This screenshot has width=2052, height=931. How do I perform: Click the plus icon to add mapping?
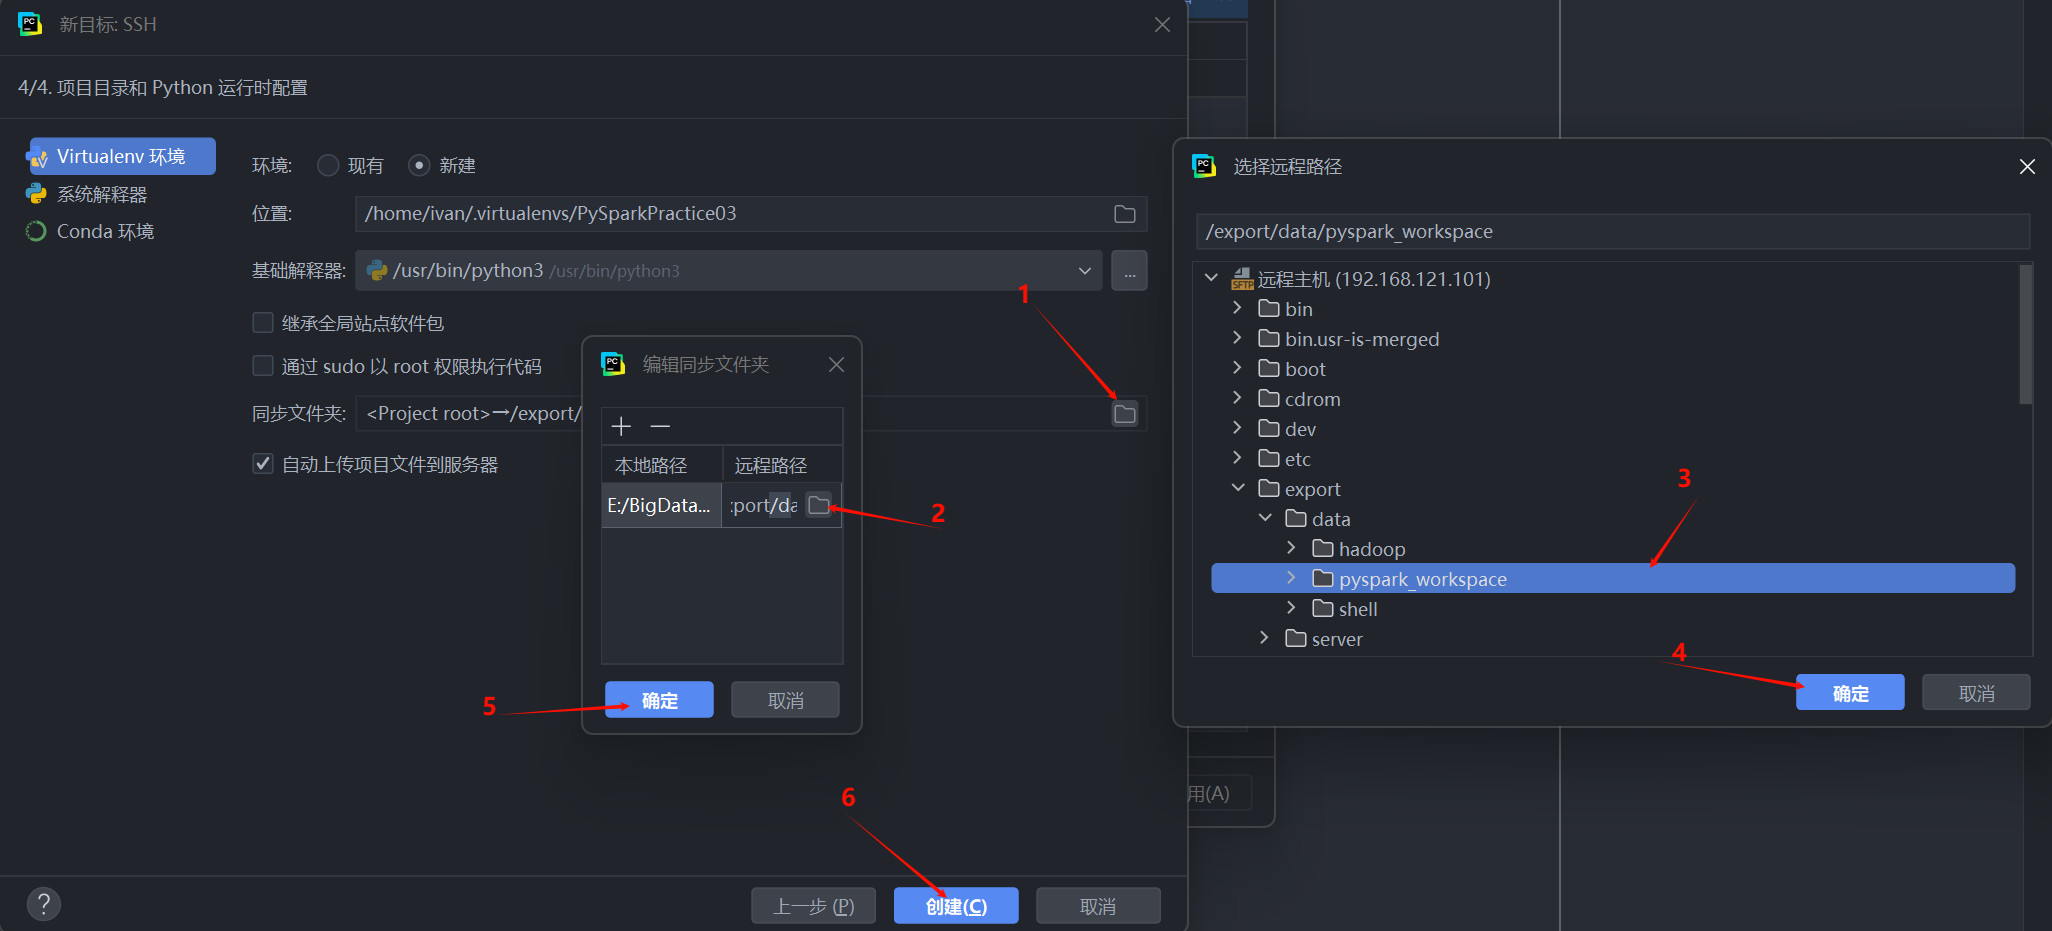[x=621, y=426]
